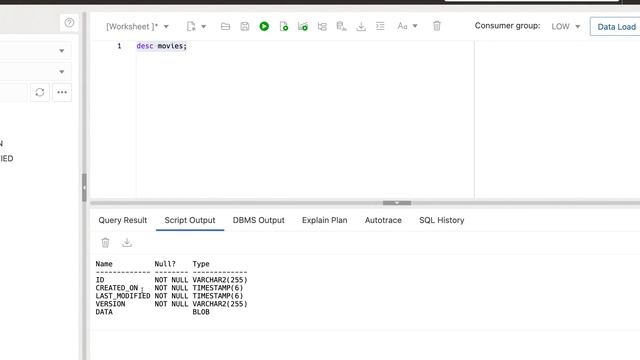
Task: Click the Data Load button
Action: [616, 27]
